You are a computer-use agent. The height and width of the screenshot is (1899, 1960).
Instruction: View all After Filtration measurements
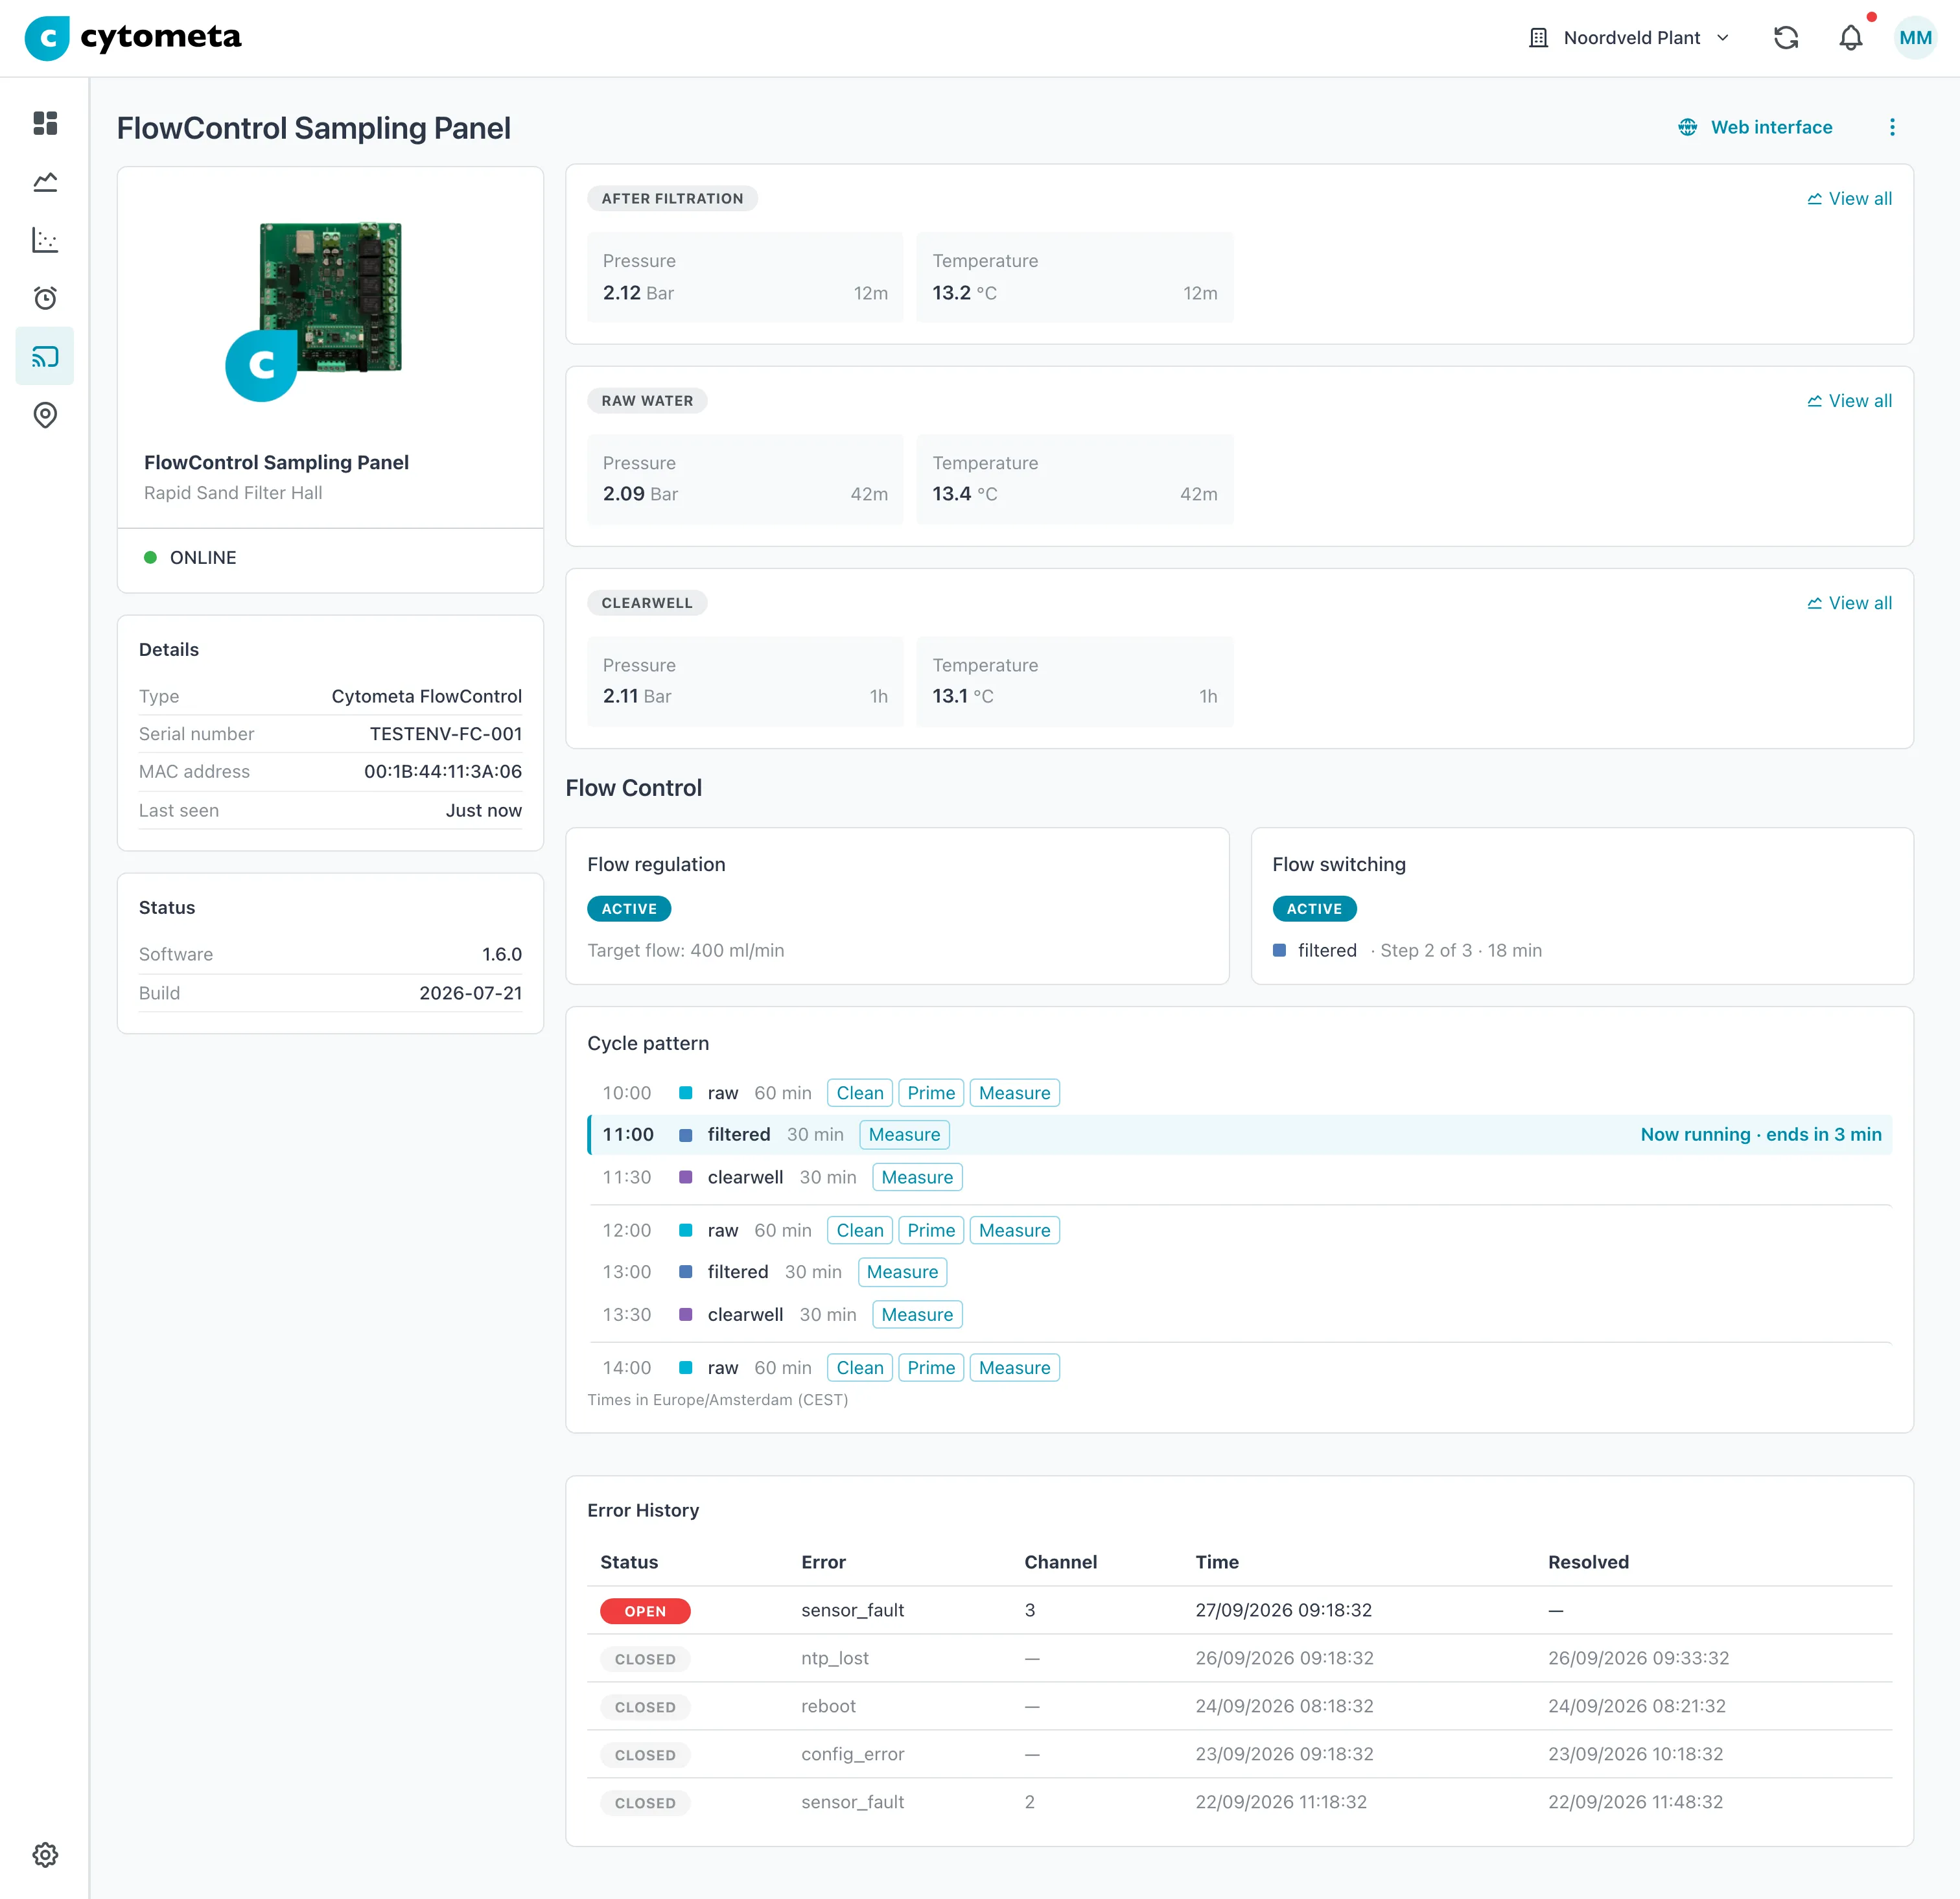point(1849,199)
